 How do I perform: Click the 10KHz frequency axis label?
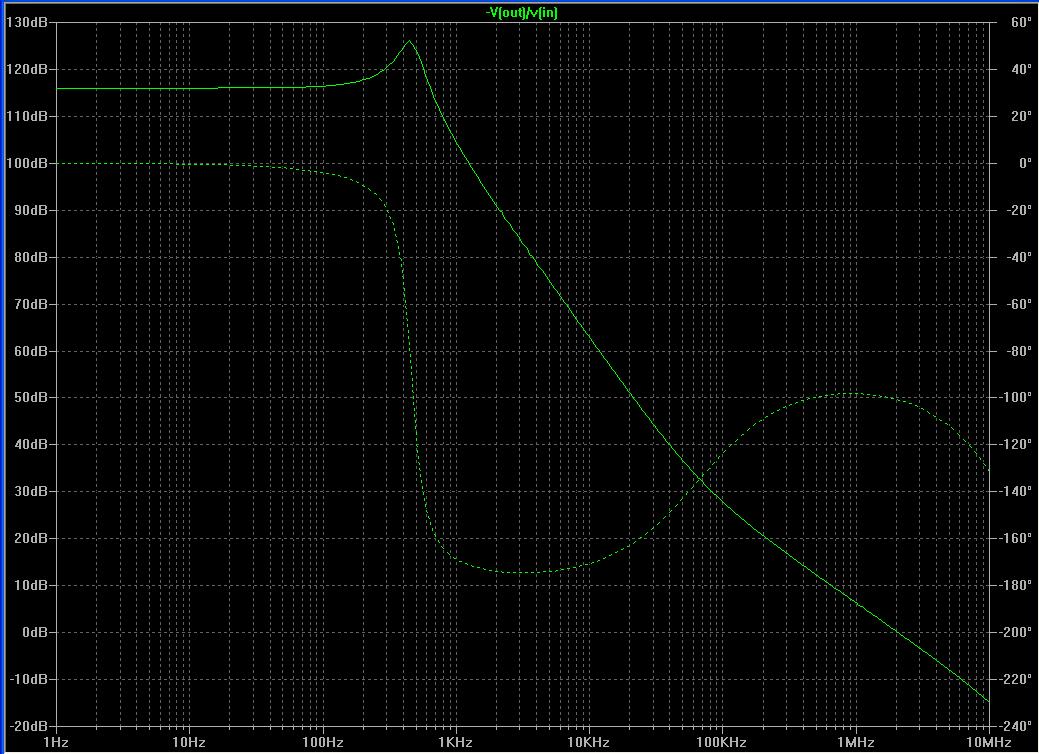tap(589, 743)
